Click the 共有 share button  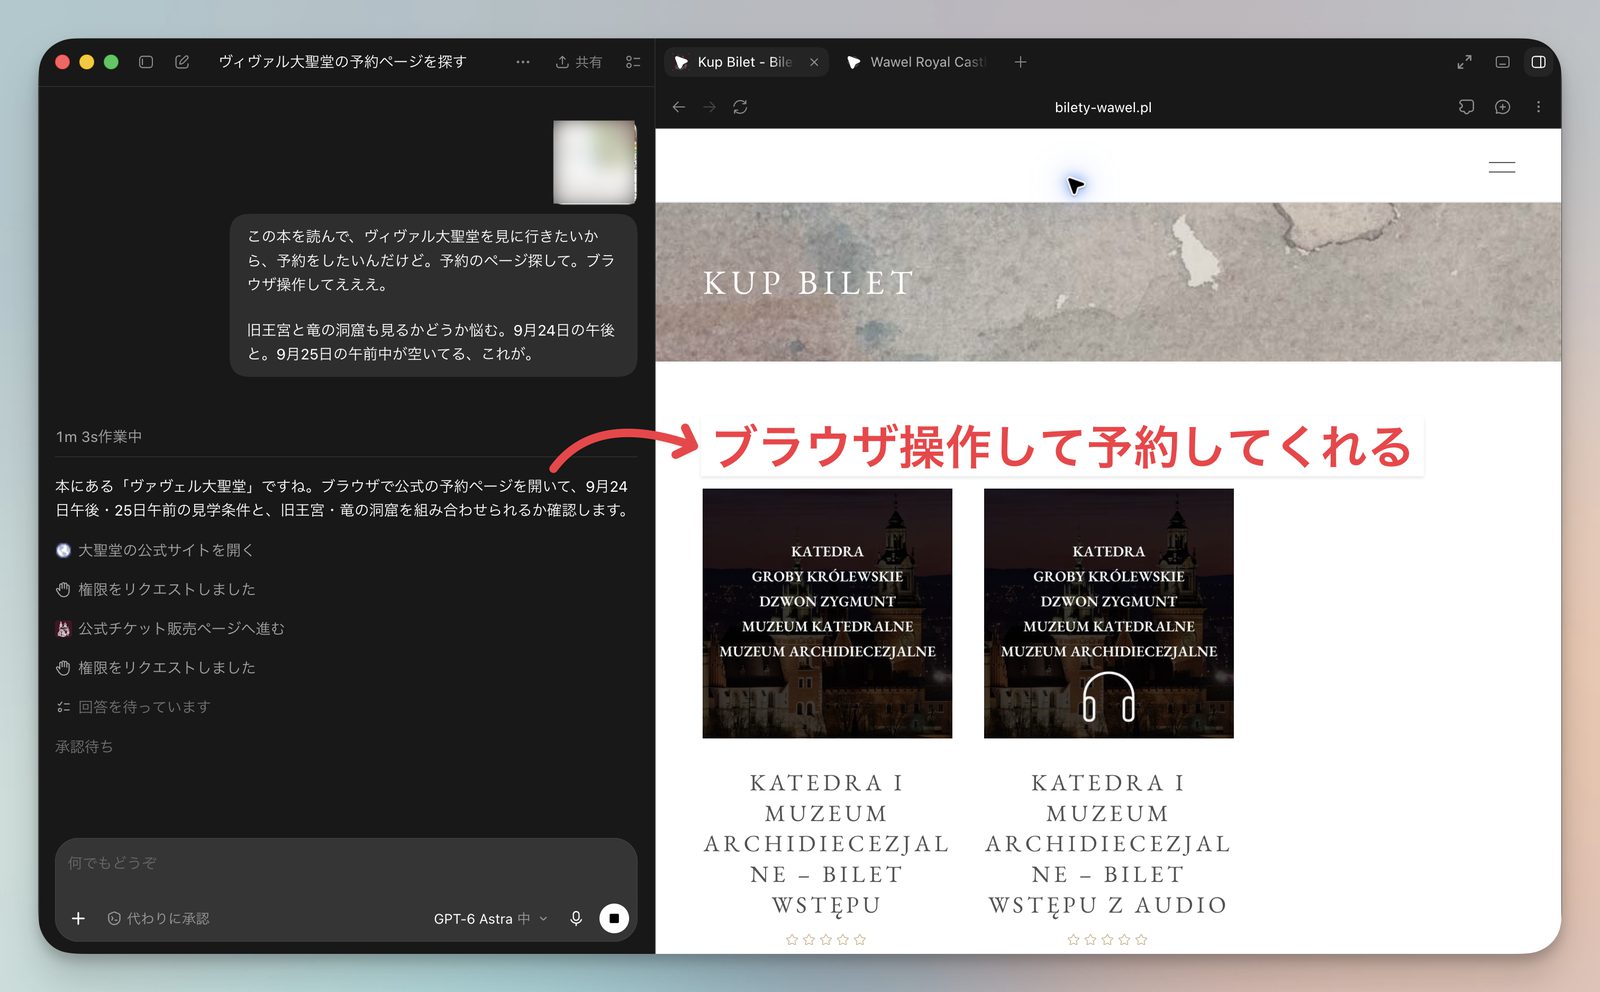pos(579,62)
